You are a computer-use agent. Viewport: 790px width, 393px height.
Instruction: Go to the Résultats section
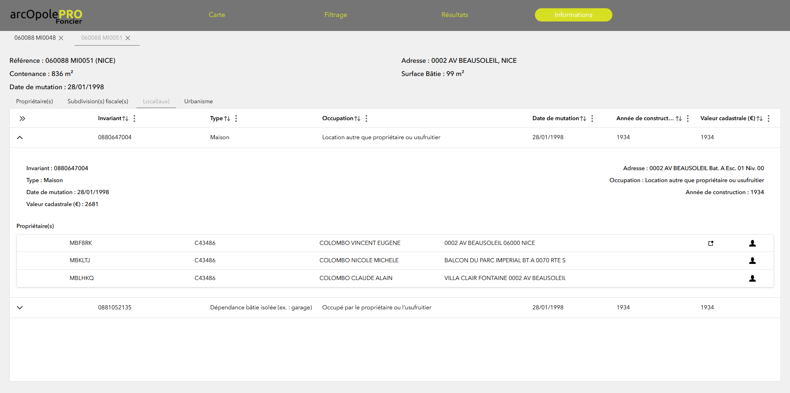pos(454,15)
